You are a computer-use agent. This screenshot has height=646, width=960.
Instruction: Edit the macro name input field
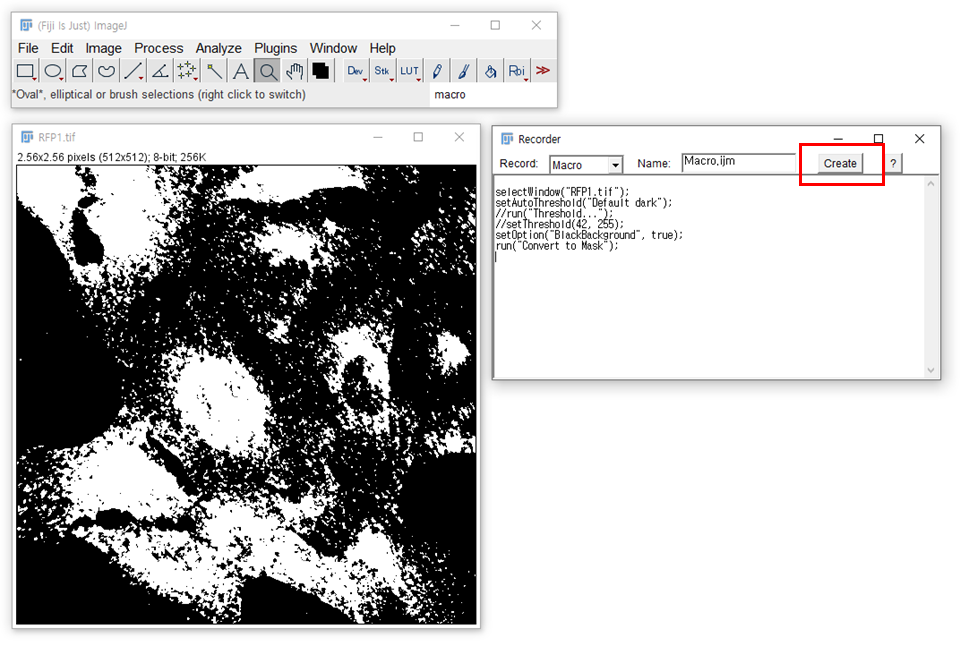click(738, 162)
